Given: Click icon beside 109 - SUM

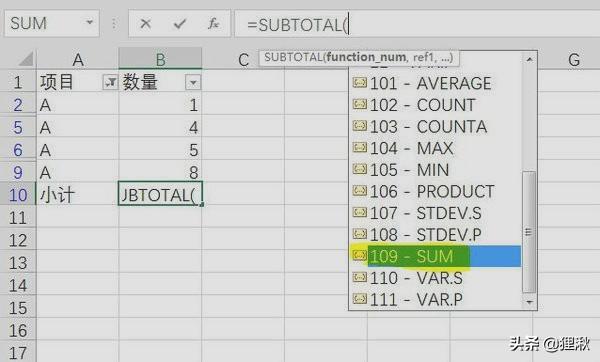Looking at the screenshot, I should (359, 255).
